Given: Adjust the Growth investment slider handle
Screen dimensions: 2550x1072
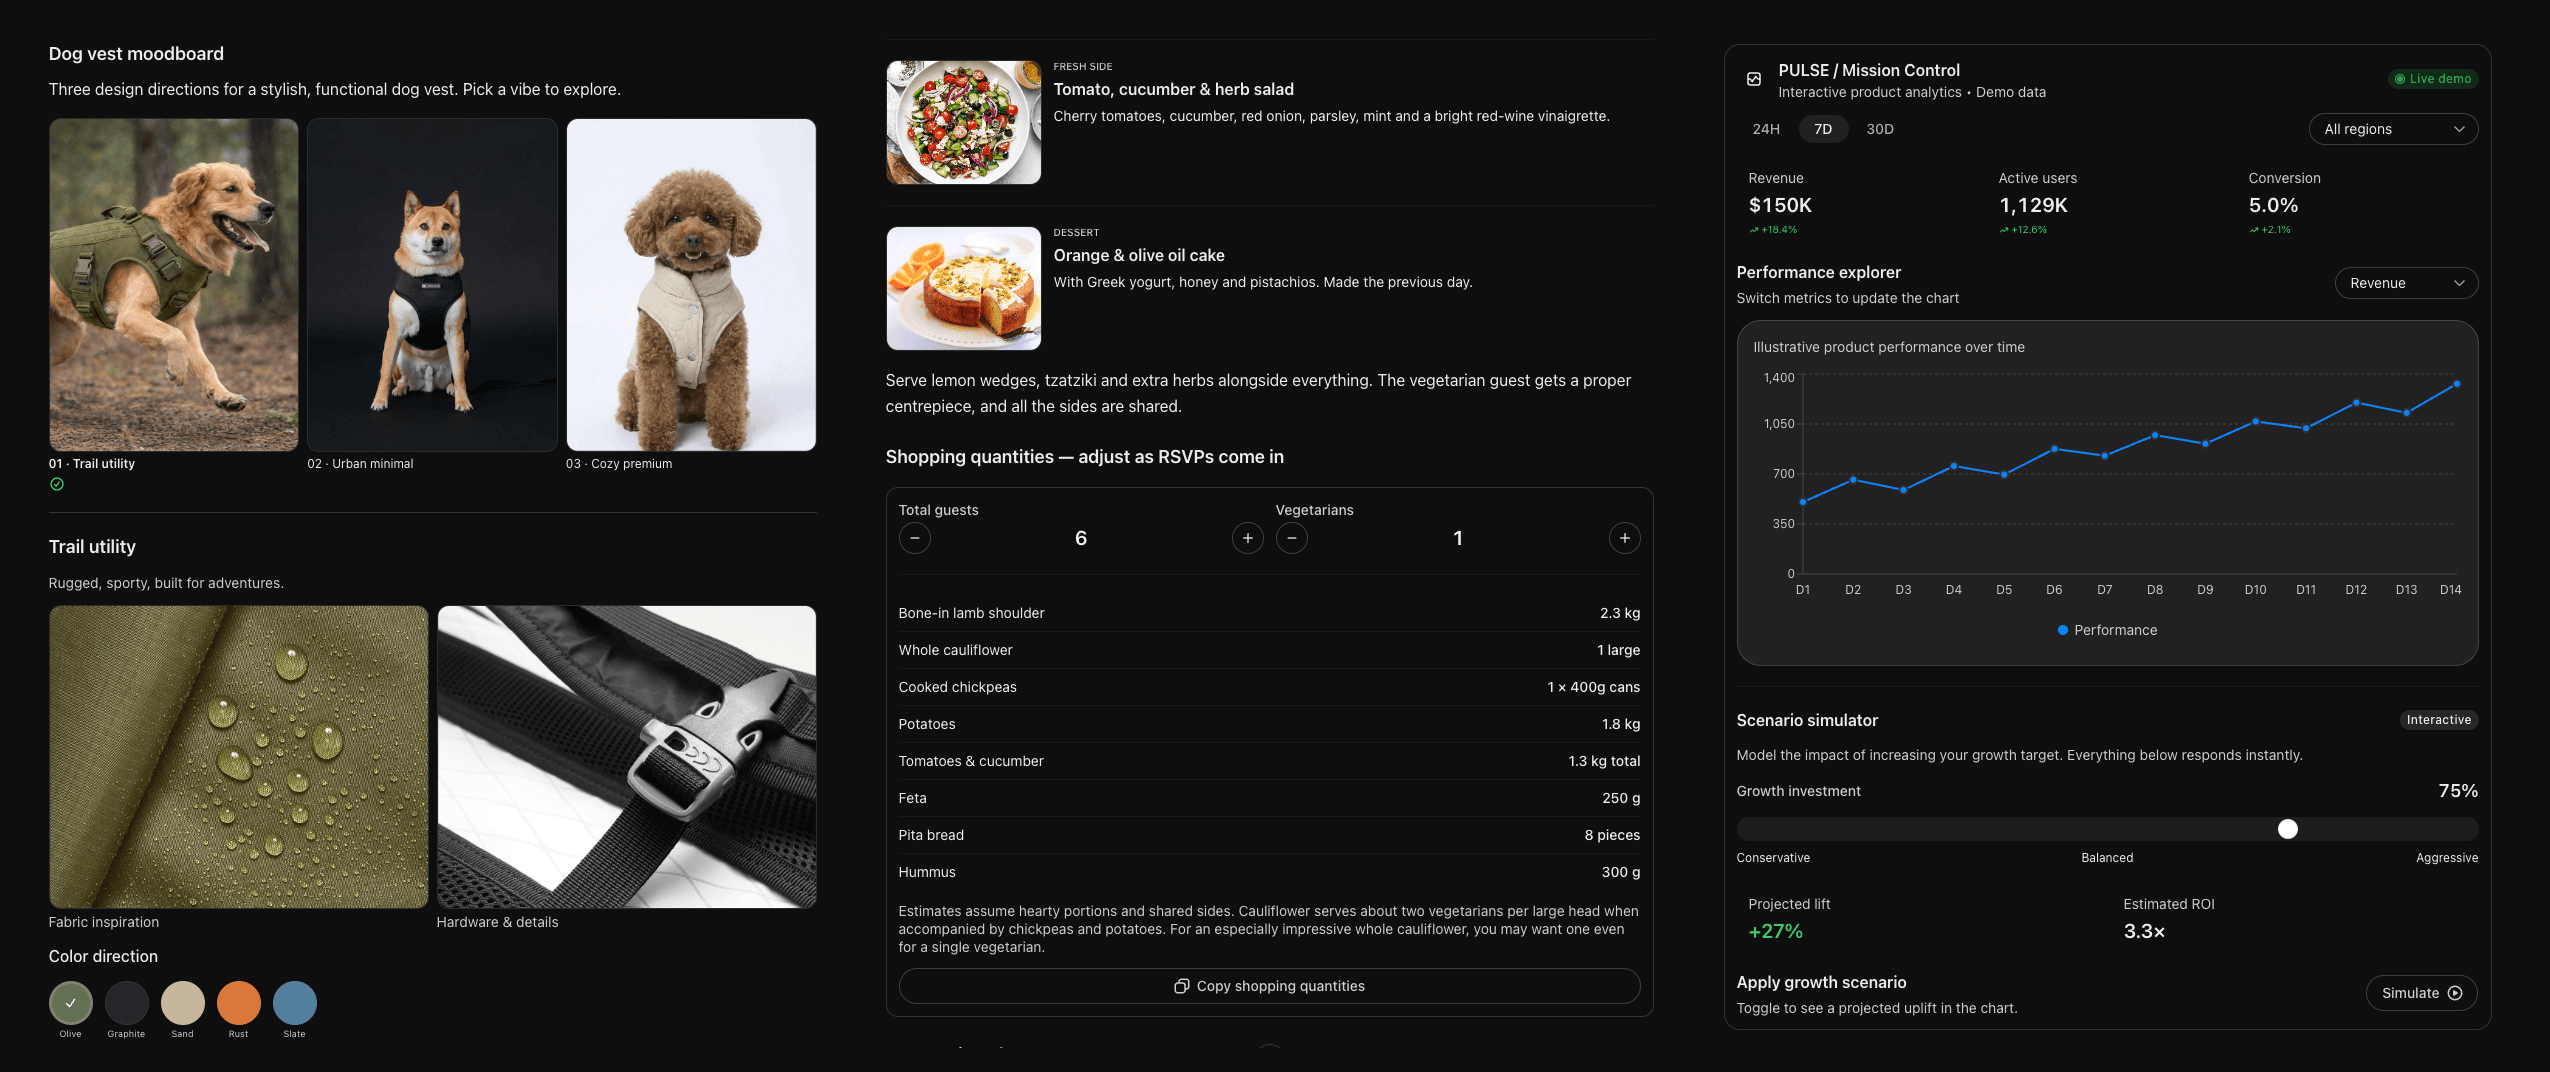Looking at the screenshot, I should coord(2288,829).
